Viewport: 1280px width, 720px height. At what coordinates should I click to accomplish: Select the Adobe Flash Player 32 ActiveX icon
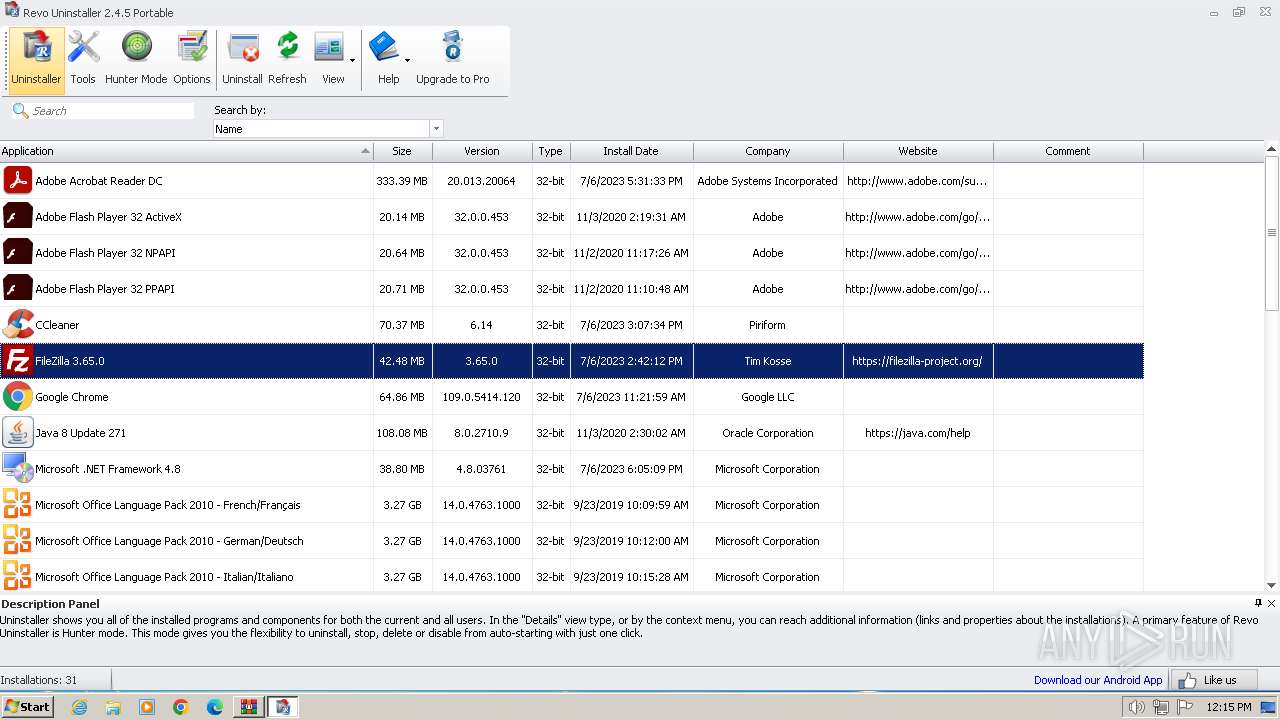coord(17,217)
